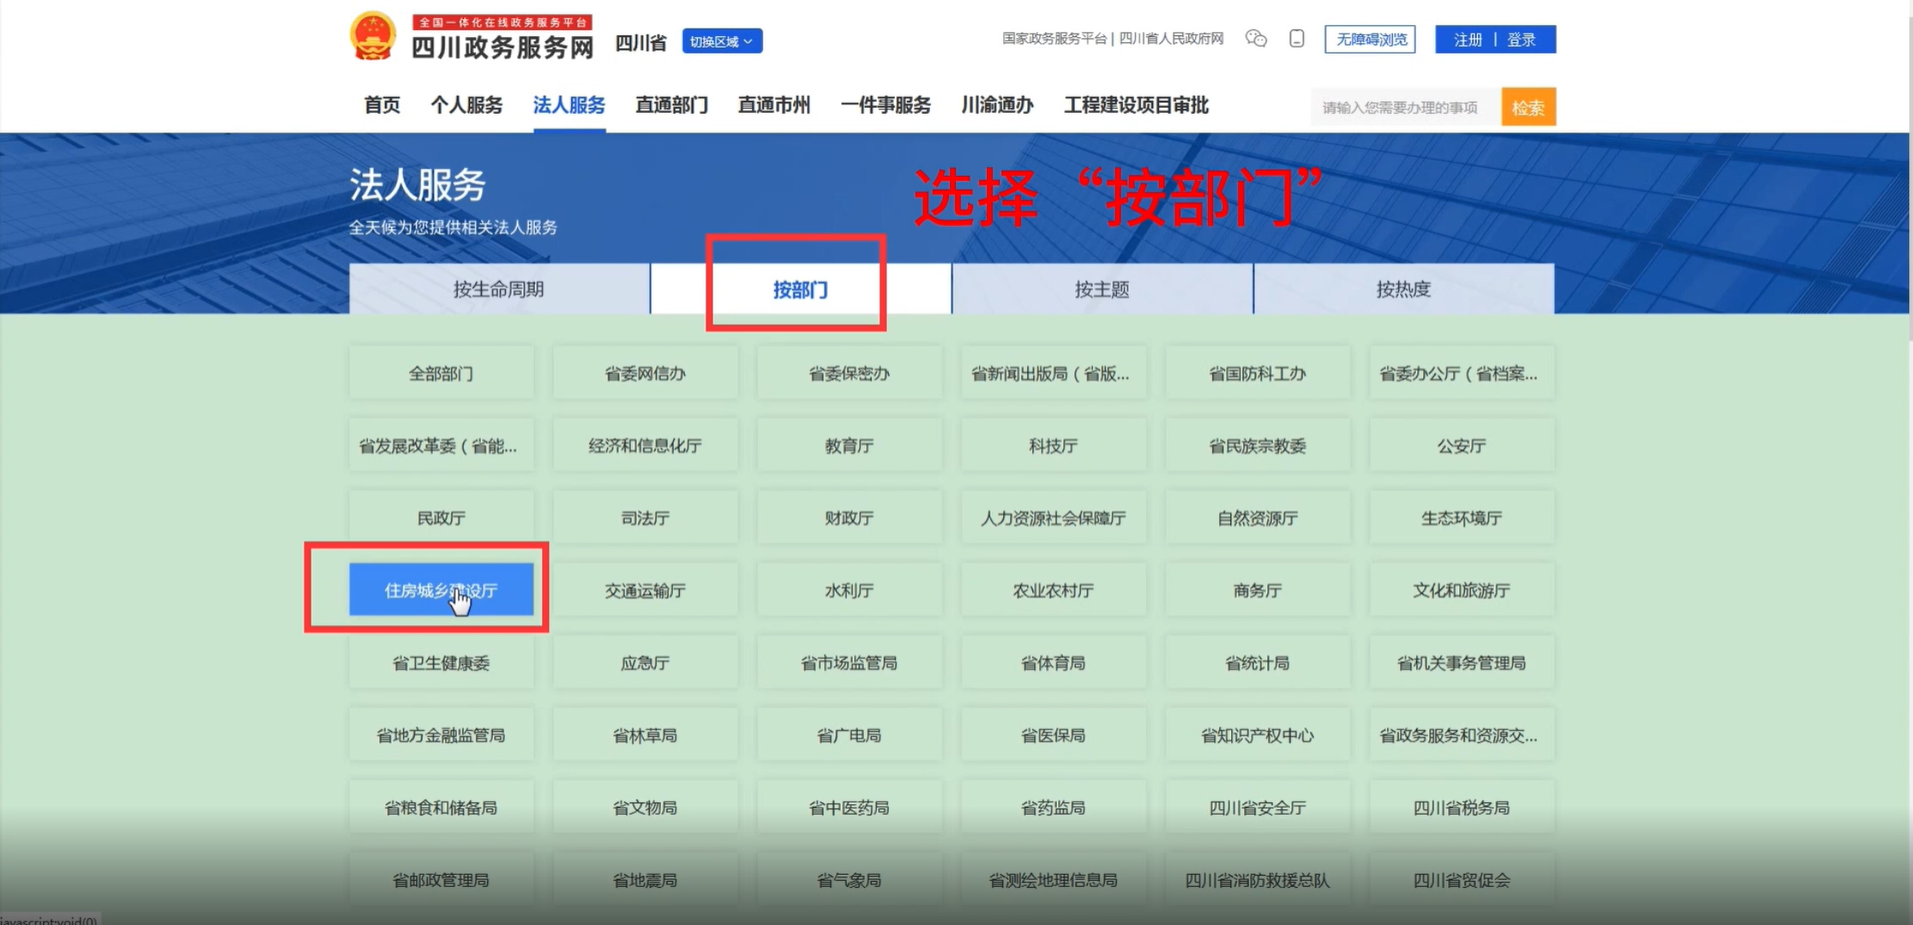Select 省药监局 department
This screenshot has height=925, width=1913.
[1053, 807]
